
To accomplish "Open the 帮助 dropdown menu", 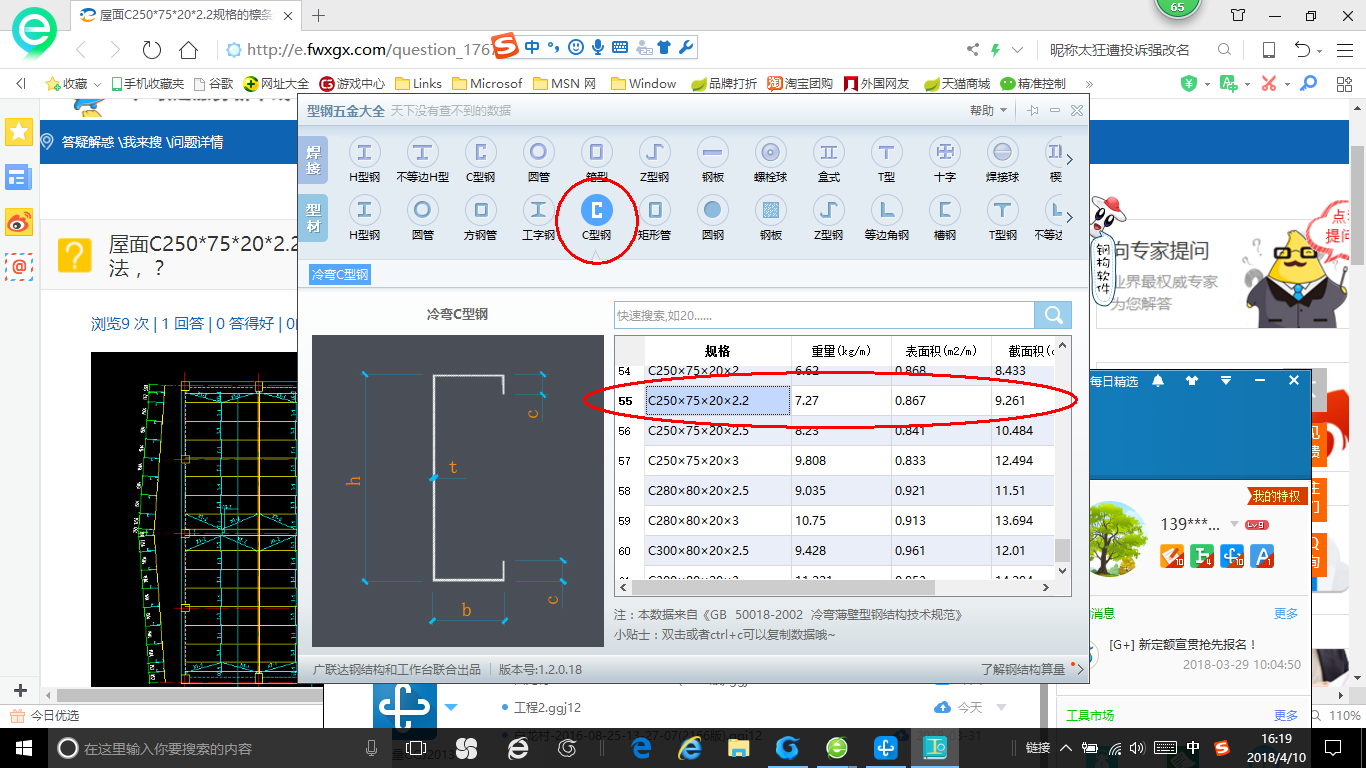I will (x=987, y=111).
